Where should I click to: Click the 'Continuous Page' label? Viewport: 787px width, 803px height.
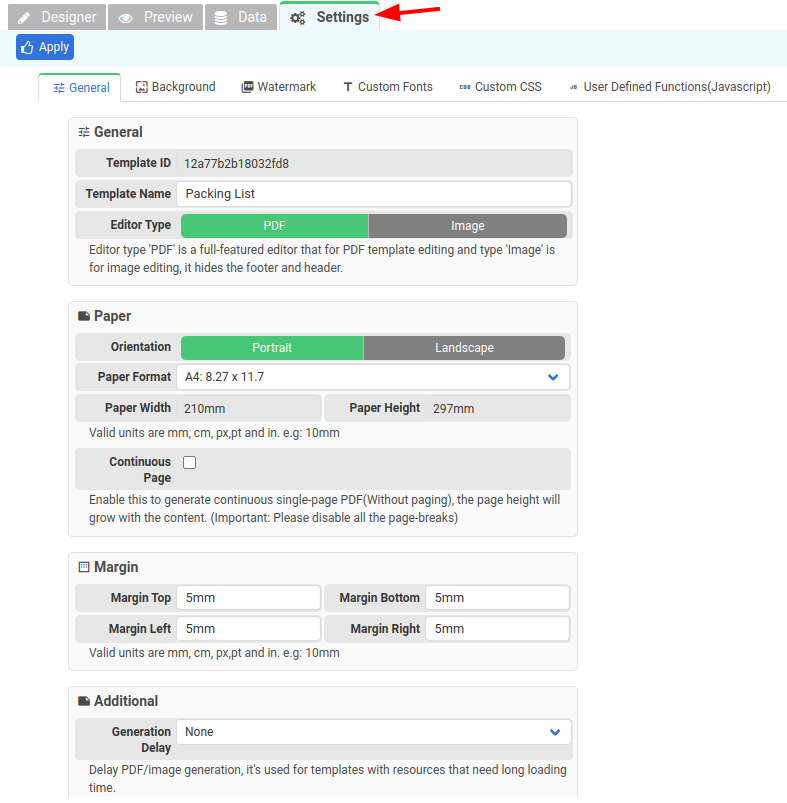pyautogui.click(x=140, y=470)
